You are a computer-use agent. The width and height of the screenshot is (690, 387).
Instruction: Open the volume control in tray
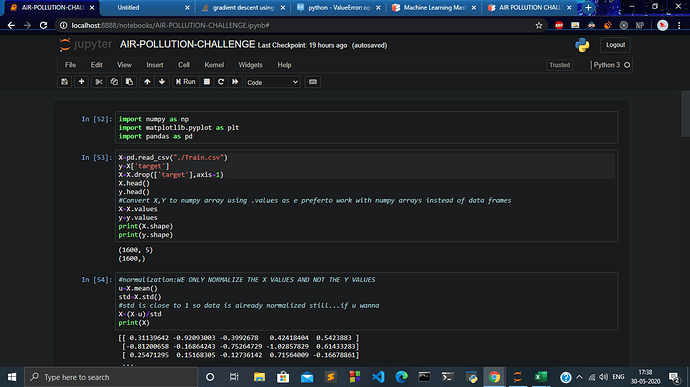[603, 377]
